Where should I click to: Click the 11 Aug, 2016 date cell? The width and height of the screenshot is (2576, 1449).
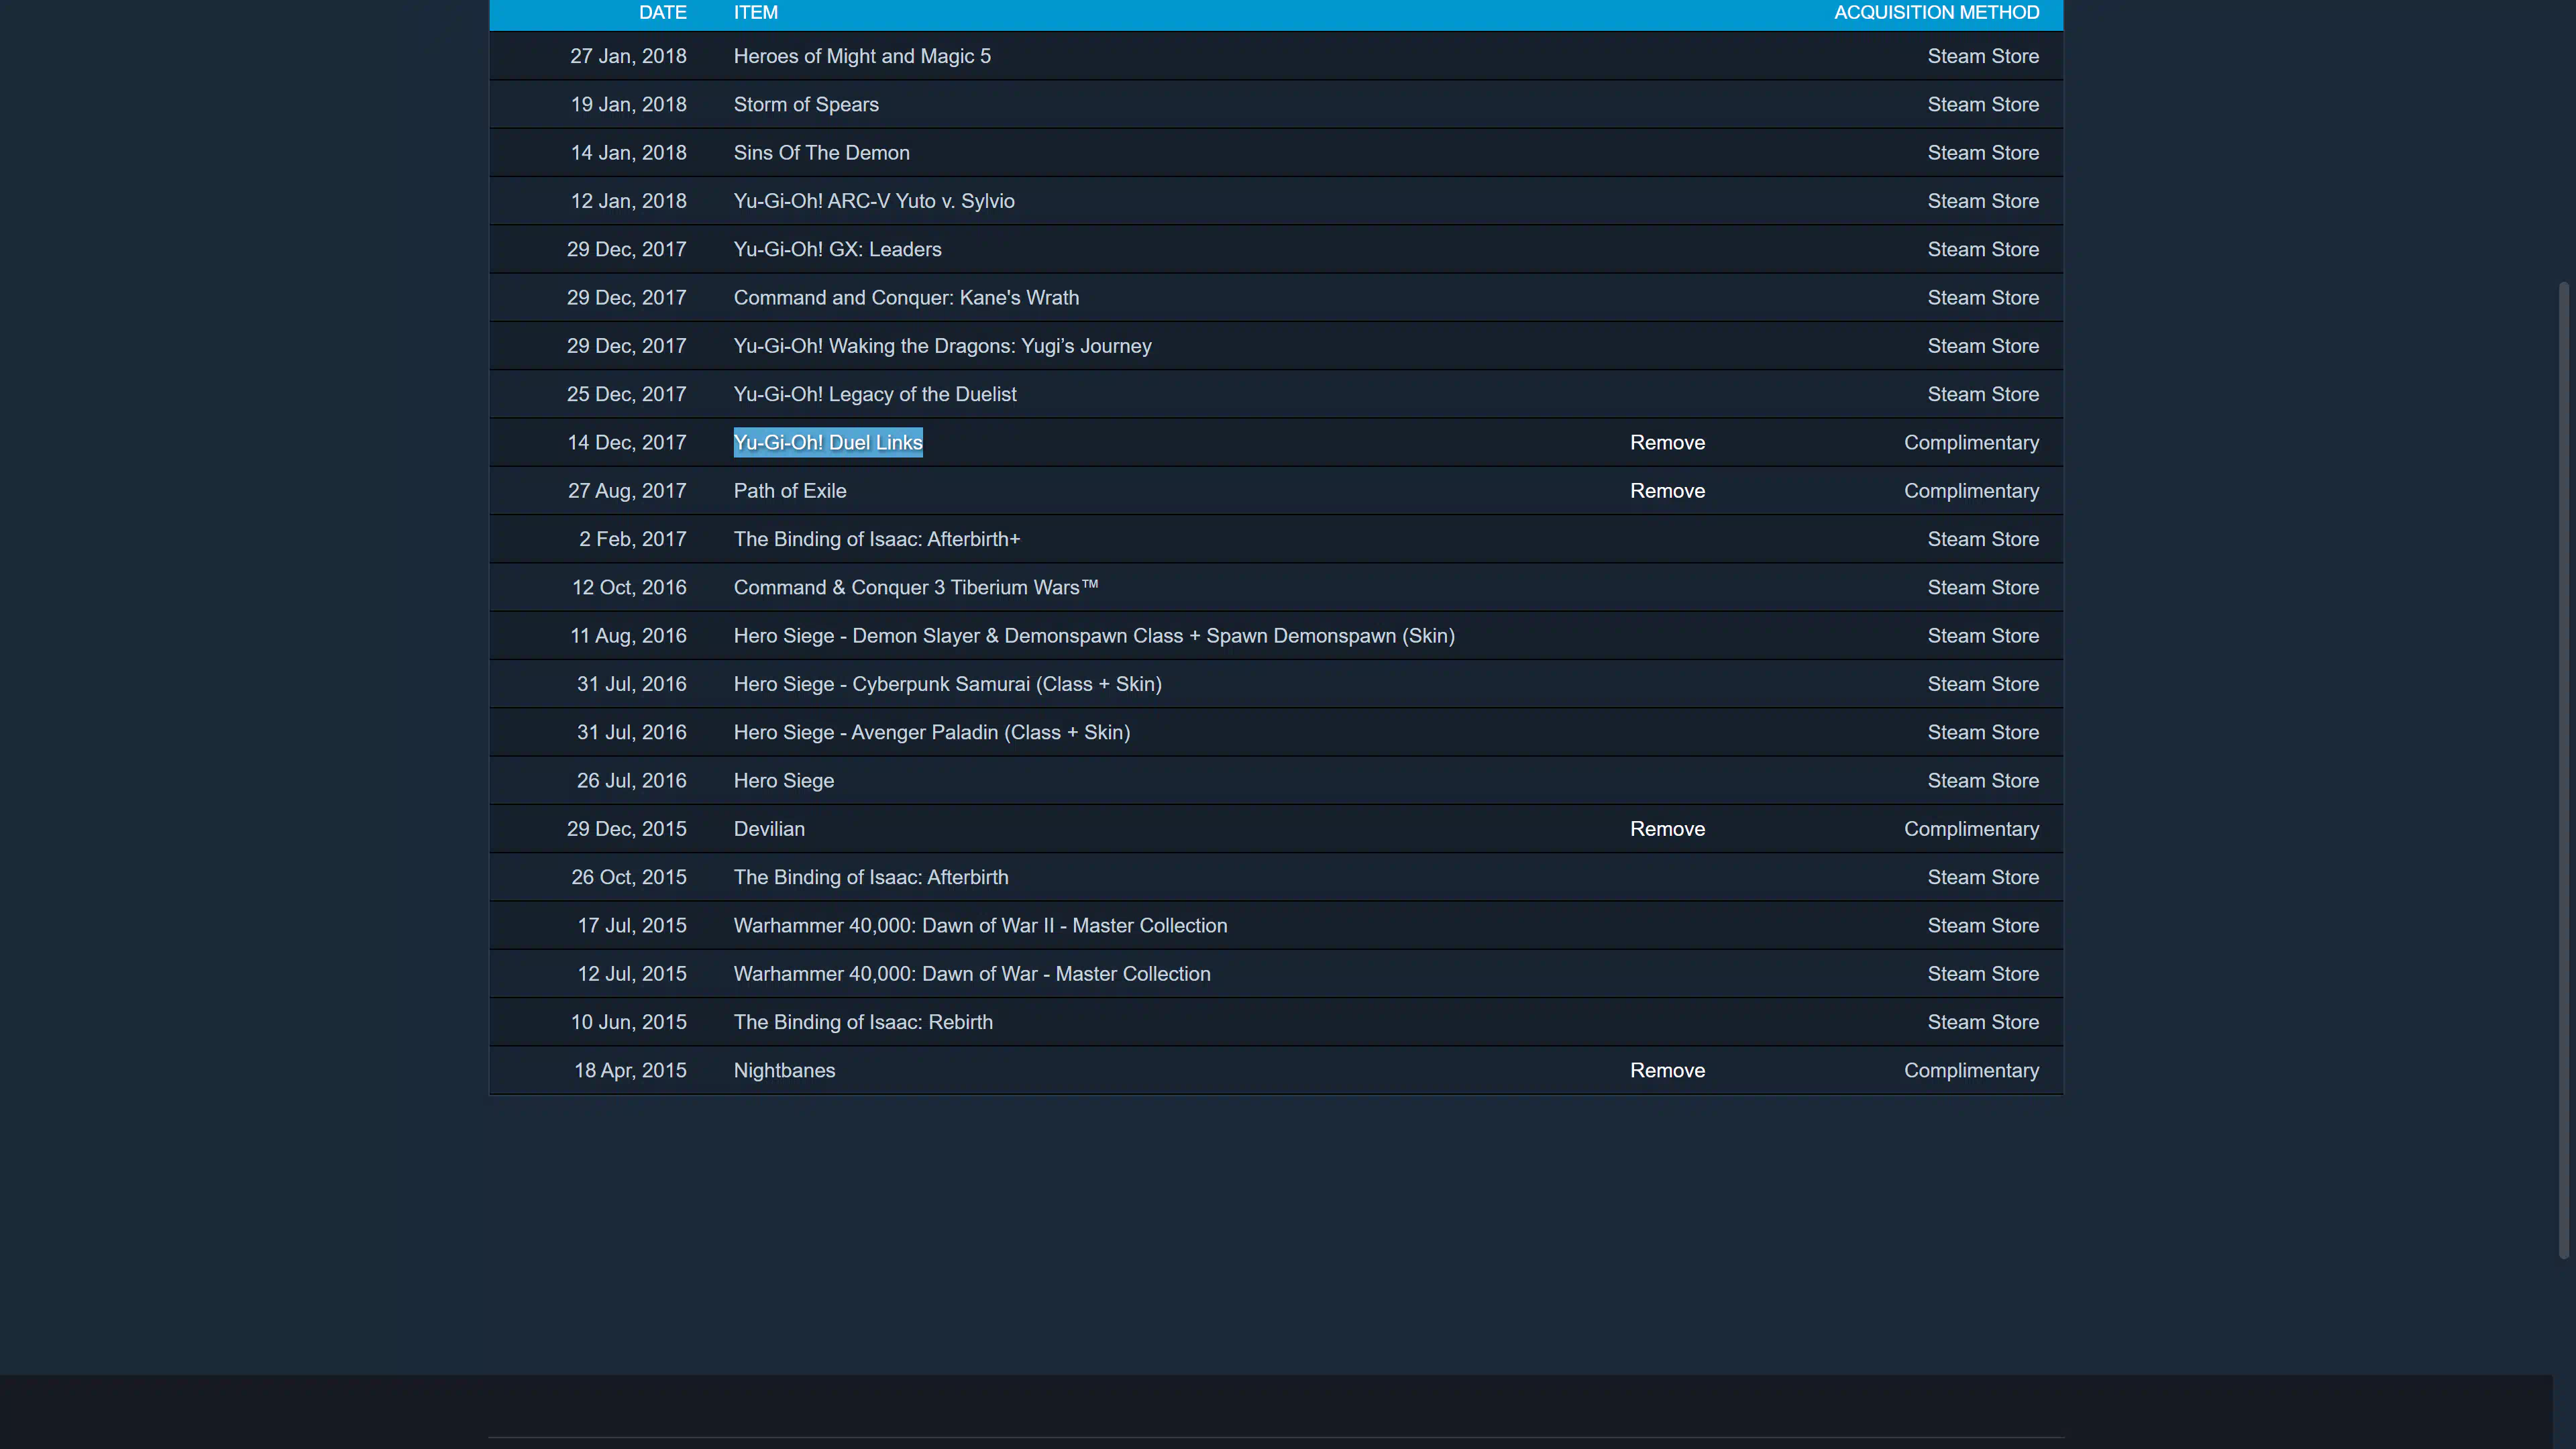coord(628,636)
